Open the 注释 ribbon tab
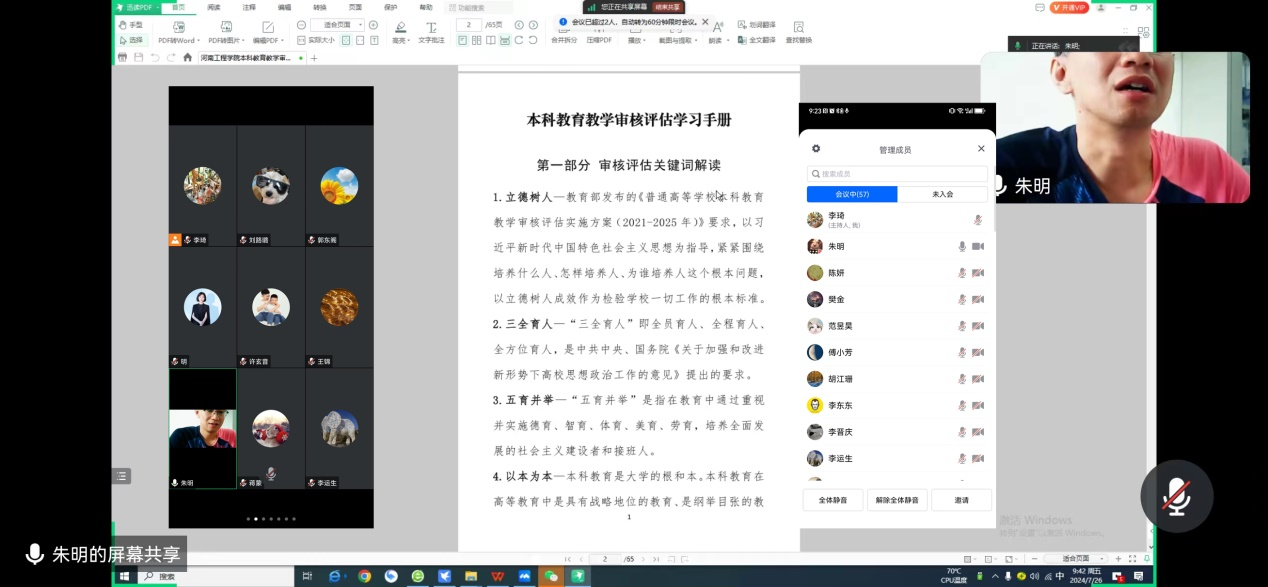This screenshot has height=587, width=1268. (249, 7)
